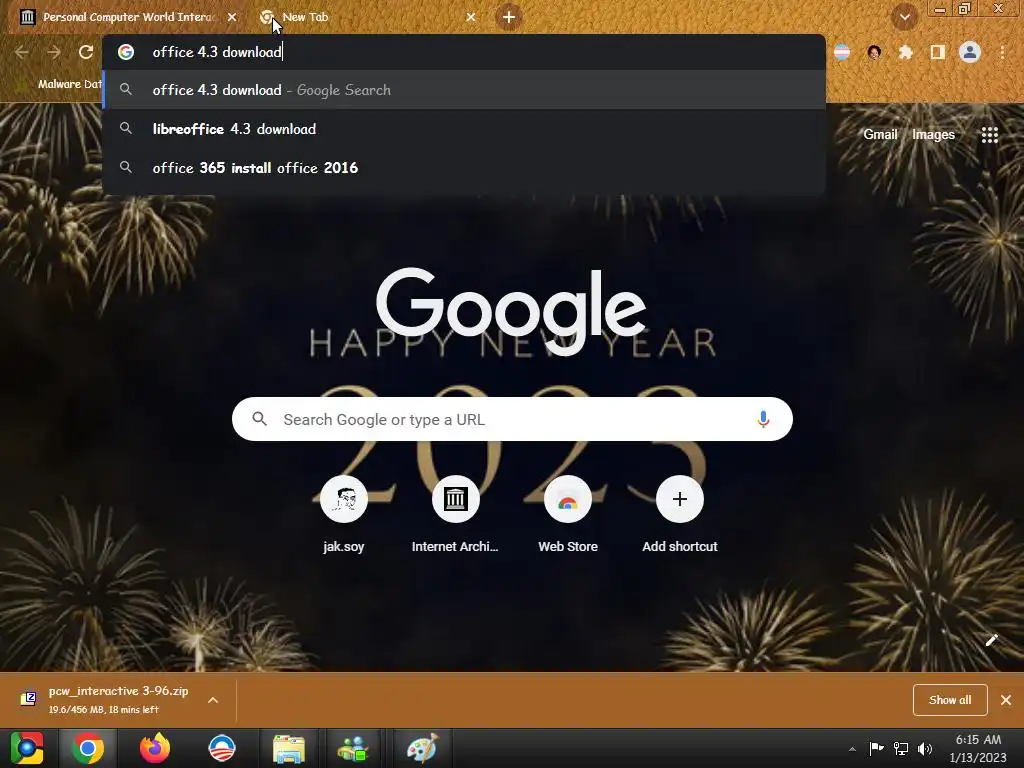Expand the tab search dropdown arrow
Screen dimensions: 1024x768
[x=904, y=17]
